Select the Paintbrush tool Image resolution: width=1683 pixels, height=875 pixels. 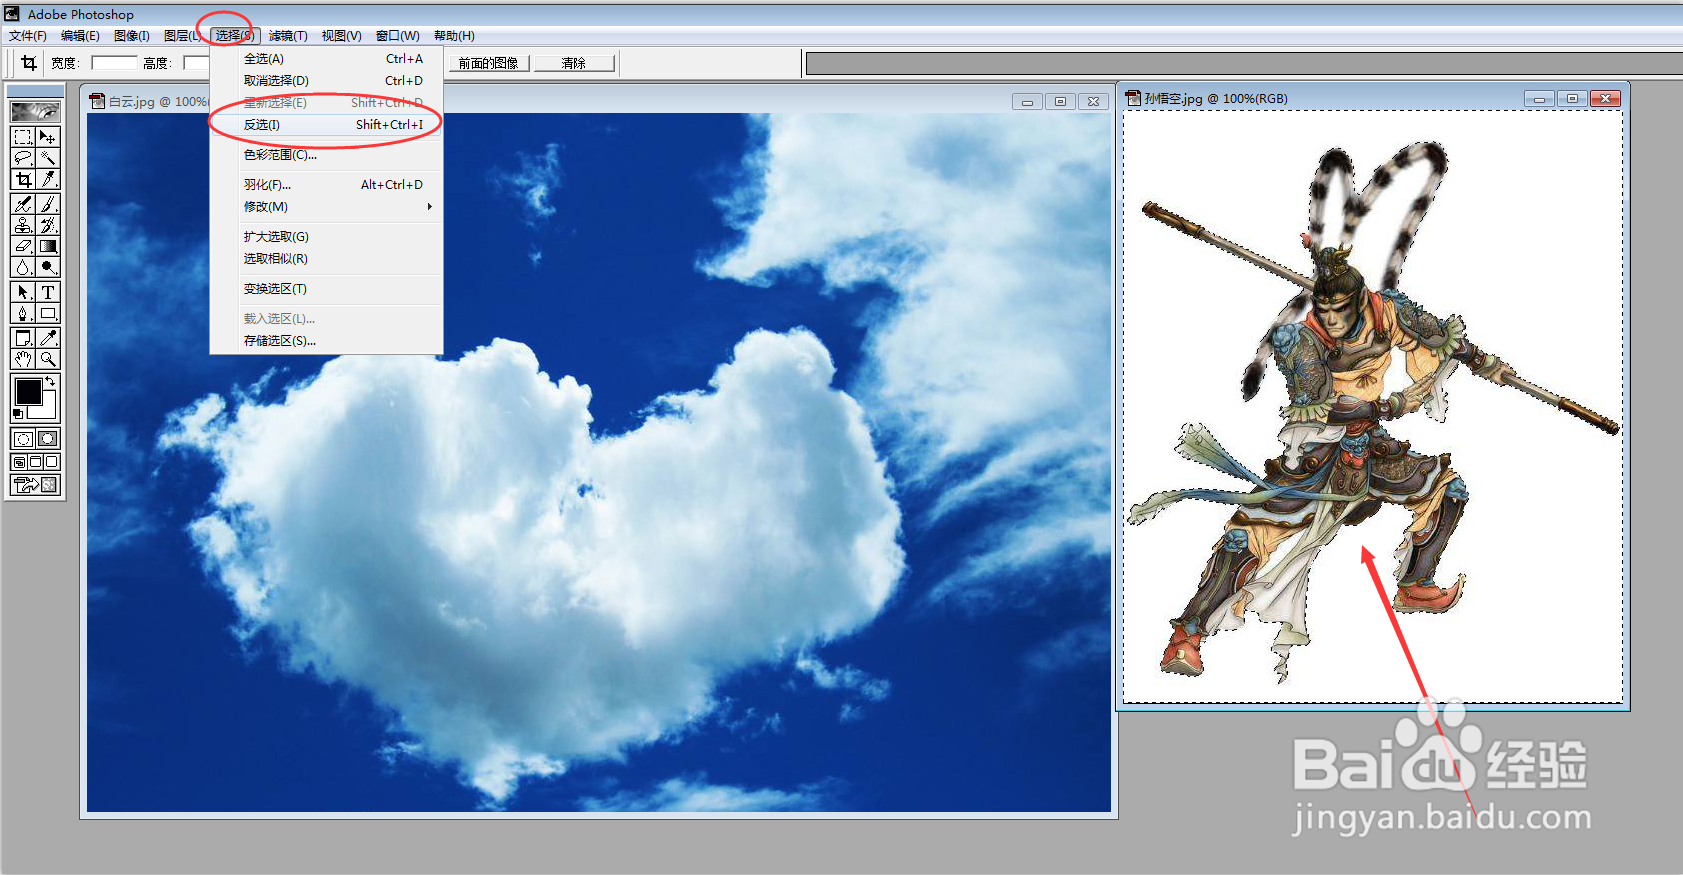(x=47, y=204)
